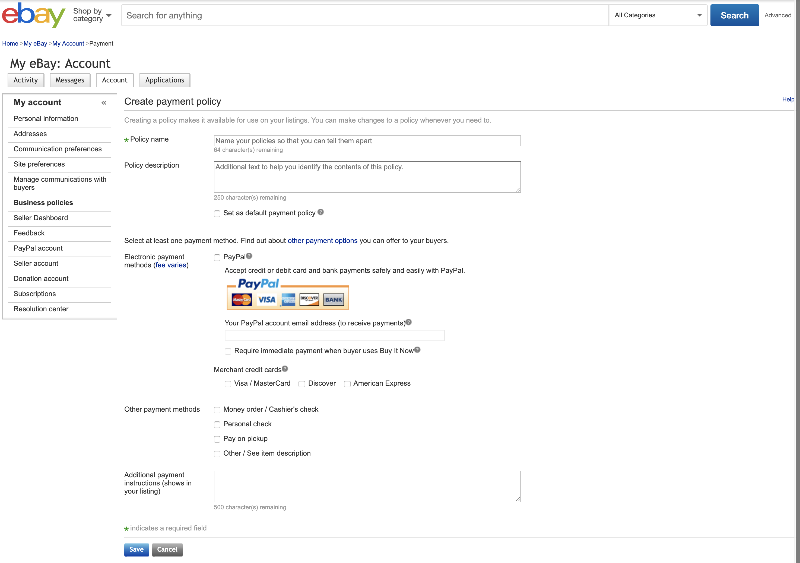800x563 pixels.
Task: Switch to the Messages tab
Action: tap(70, 80)
